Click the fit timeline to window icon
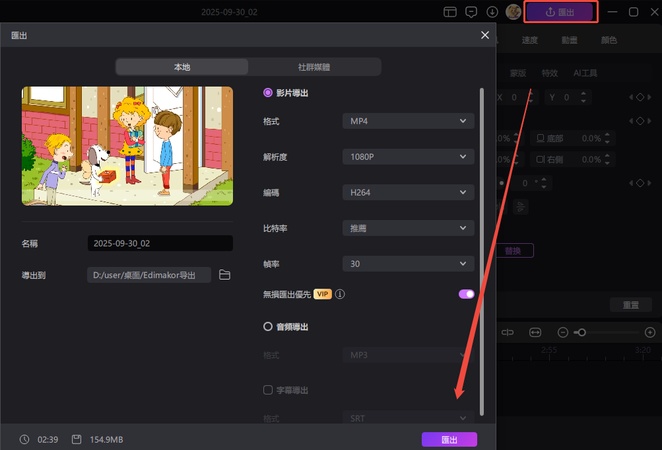662x450 pixels. pyautogui.click(x=535, y=333)
